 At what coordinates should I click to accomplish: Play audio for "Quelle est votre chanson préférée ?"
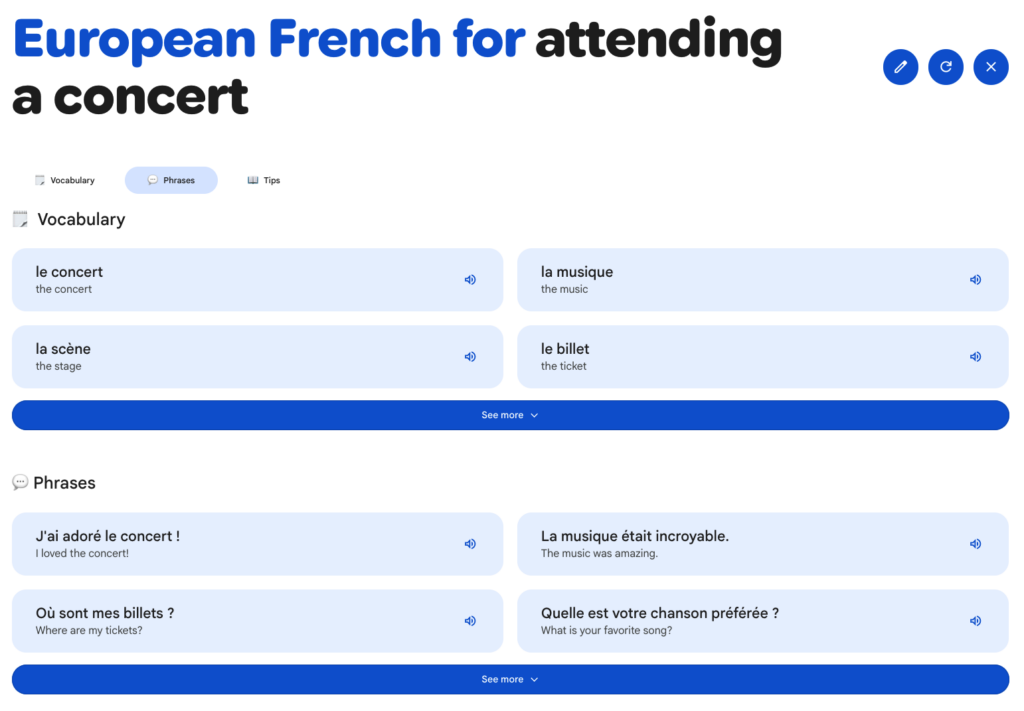[x=975, y=621]
